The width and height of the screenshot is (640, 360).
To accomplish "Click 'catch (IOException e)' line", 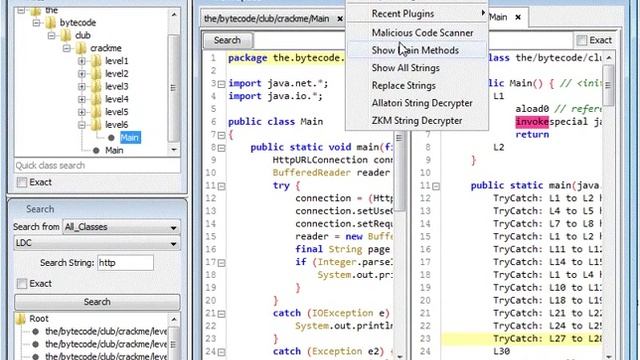I will pos(331,313).
